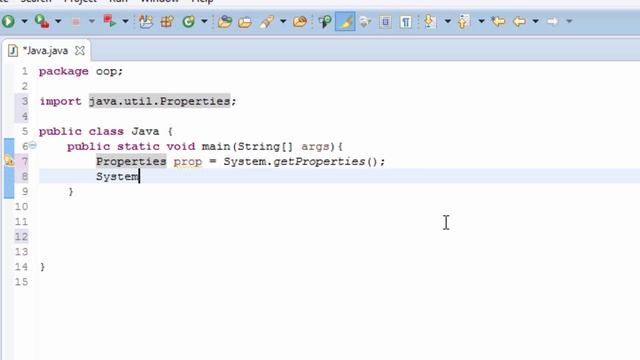
Task: Click the New Java Package icon
Action: 167,21
